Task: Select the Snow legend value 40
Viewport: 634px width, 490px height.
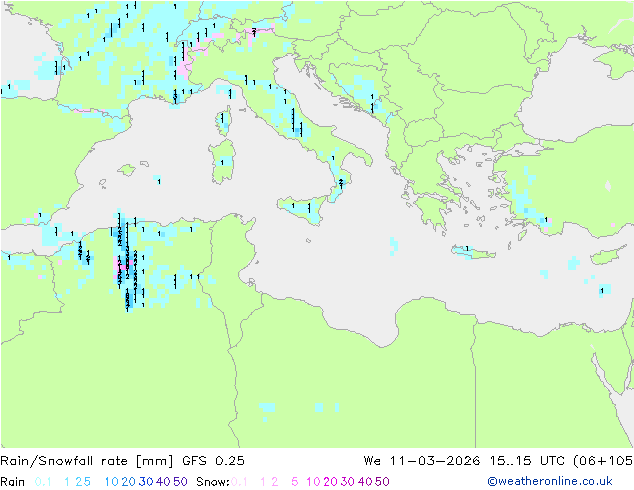Action: [x=365, y=482]
